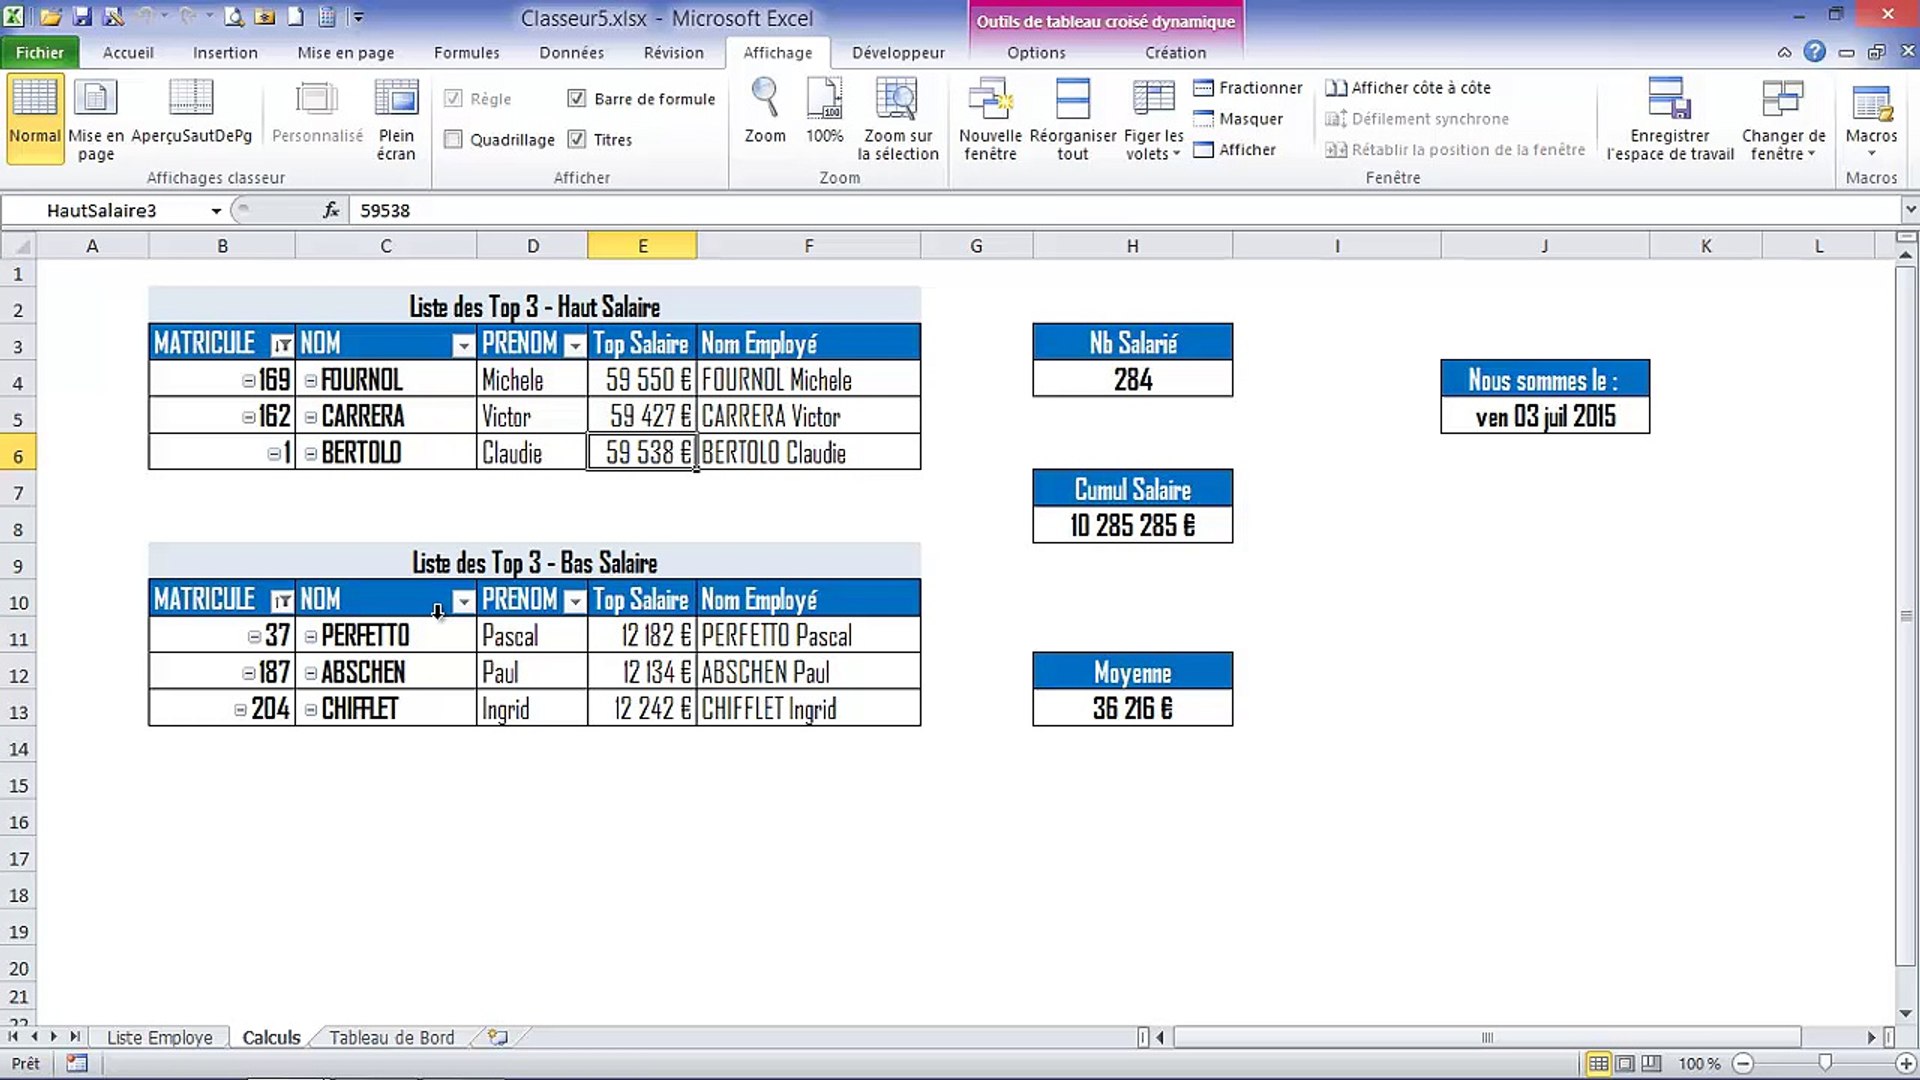
Task: Click Réorganiser tout
Action: 1072,118
